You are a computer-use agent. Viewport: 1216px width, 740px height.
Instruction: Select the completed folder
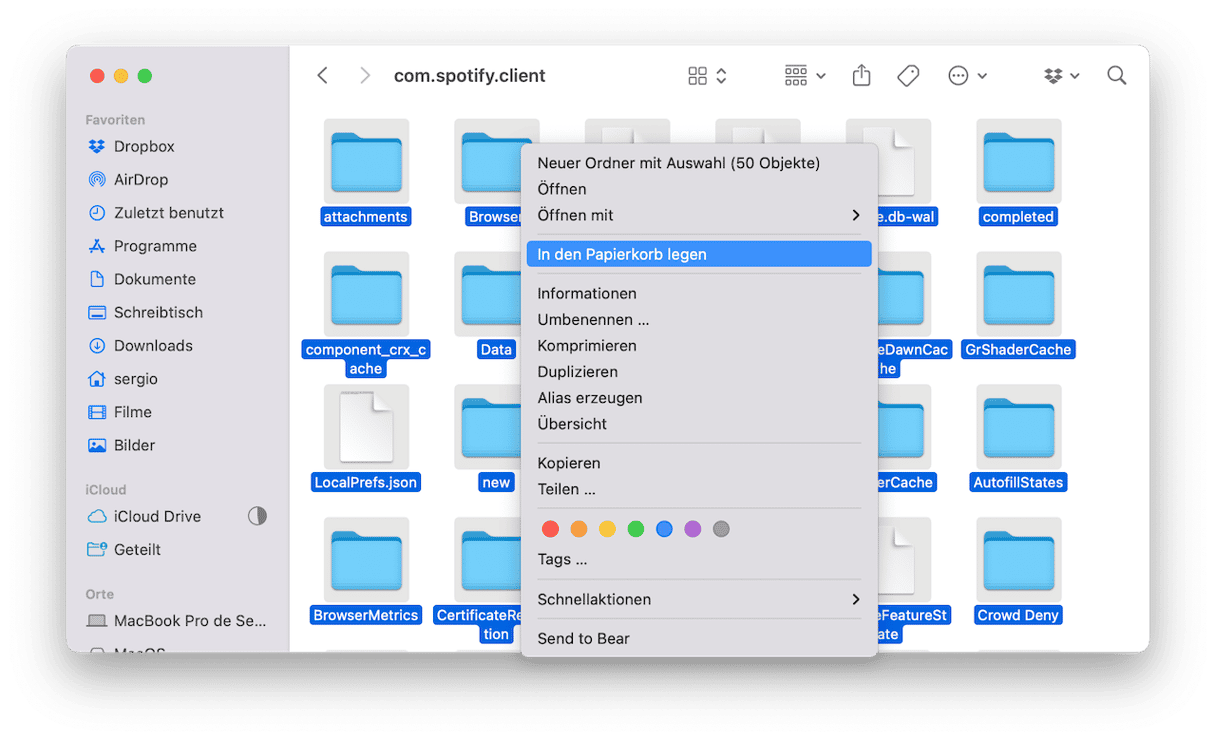pyautogui.click(x=1018, y=172)
